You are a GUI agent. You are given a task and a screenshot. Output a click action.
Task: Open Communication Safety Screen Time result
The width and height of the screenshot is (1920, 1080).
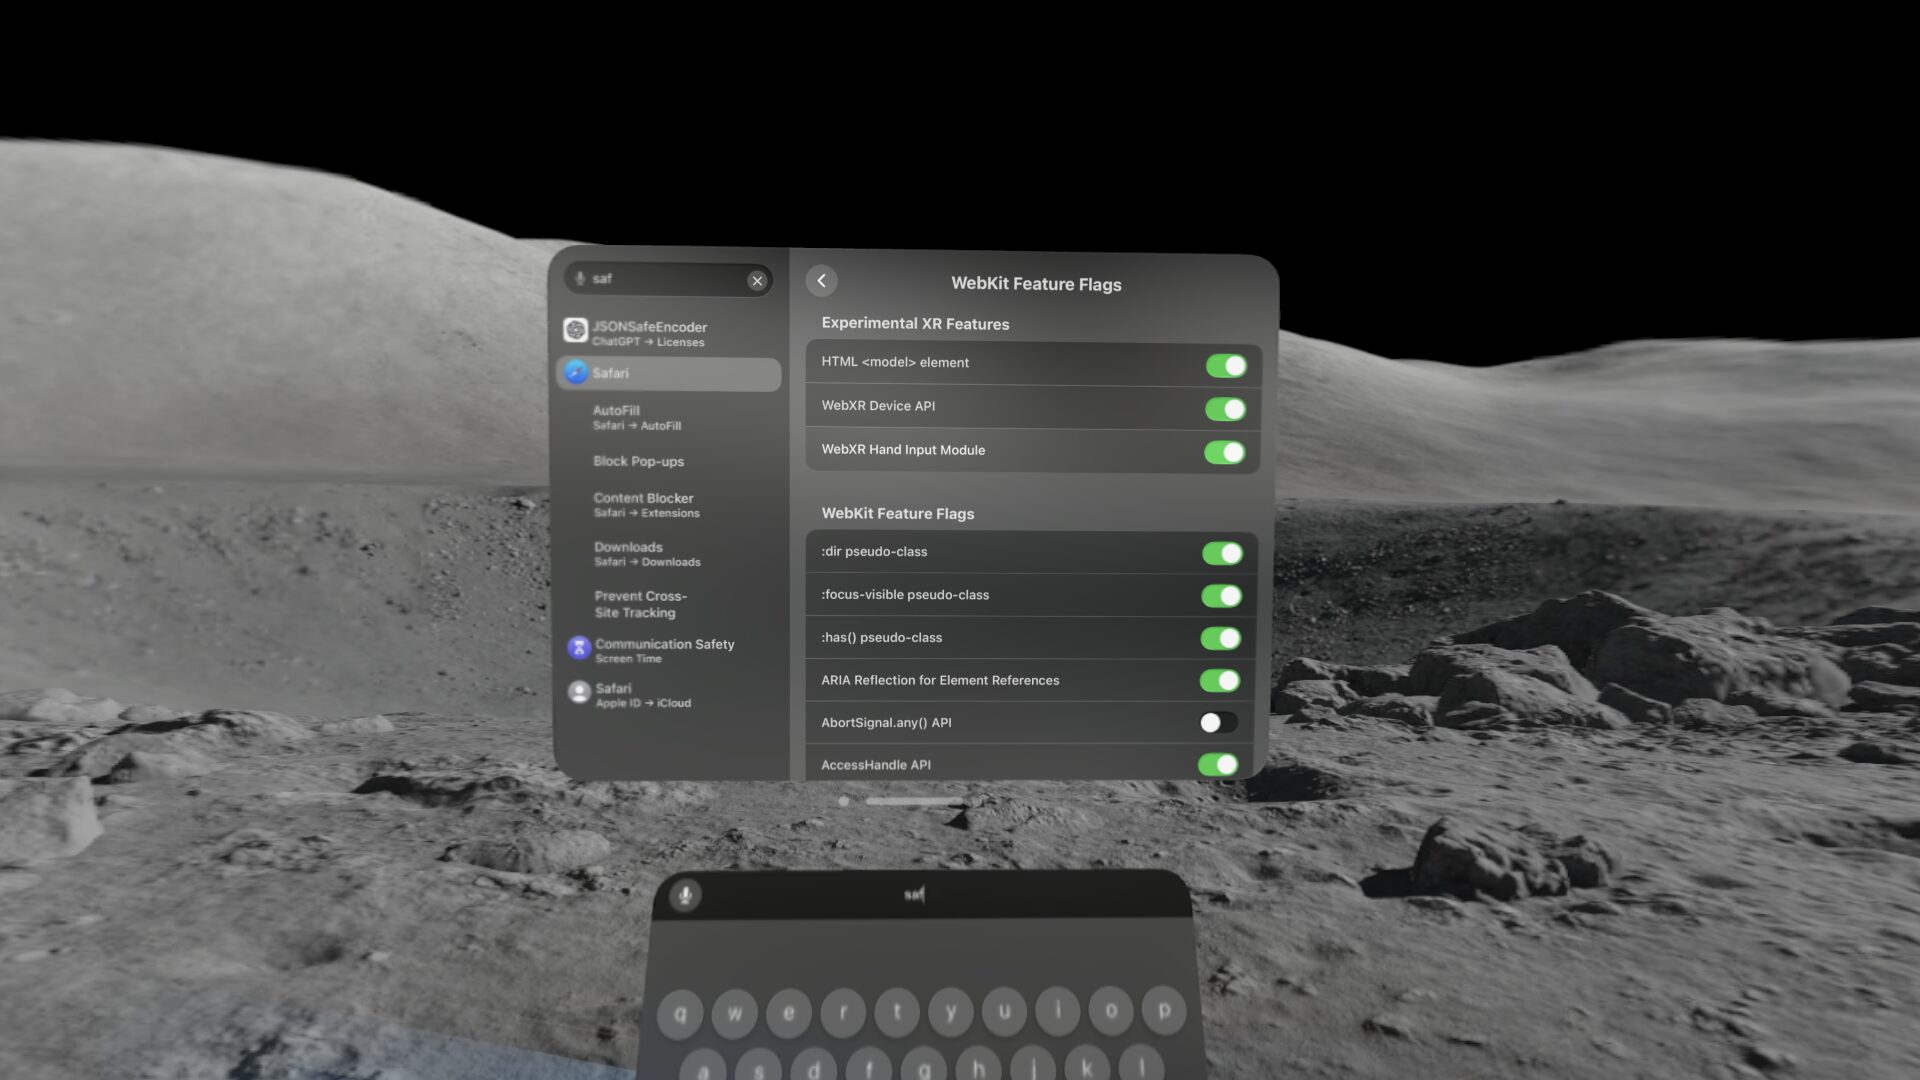(668, 650)
